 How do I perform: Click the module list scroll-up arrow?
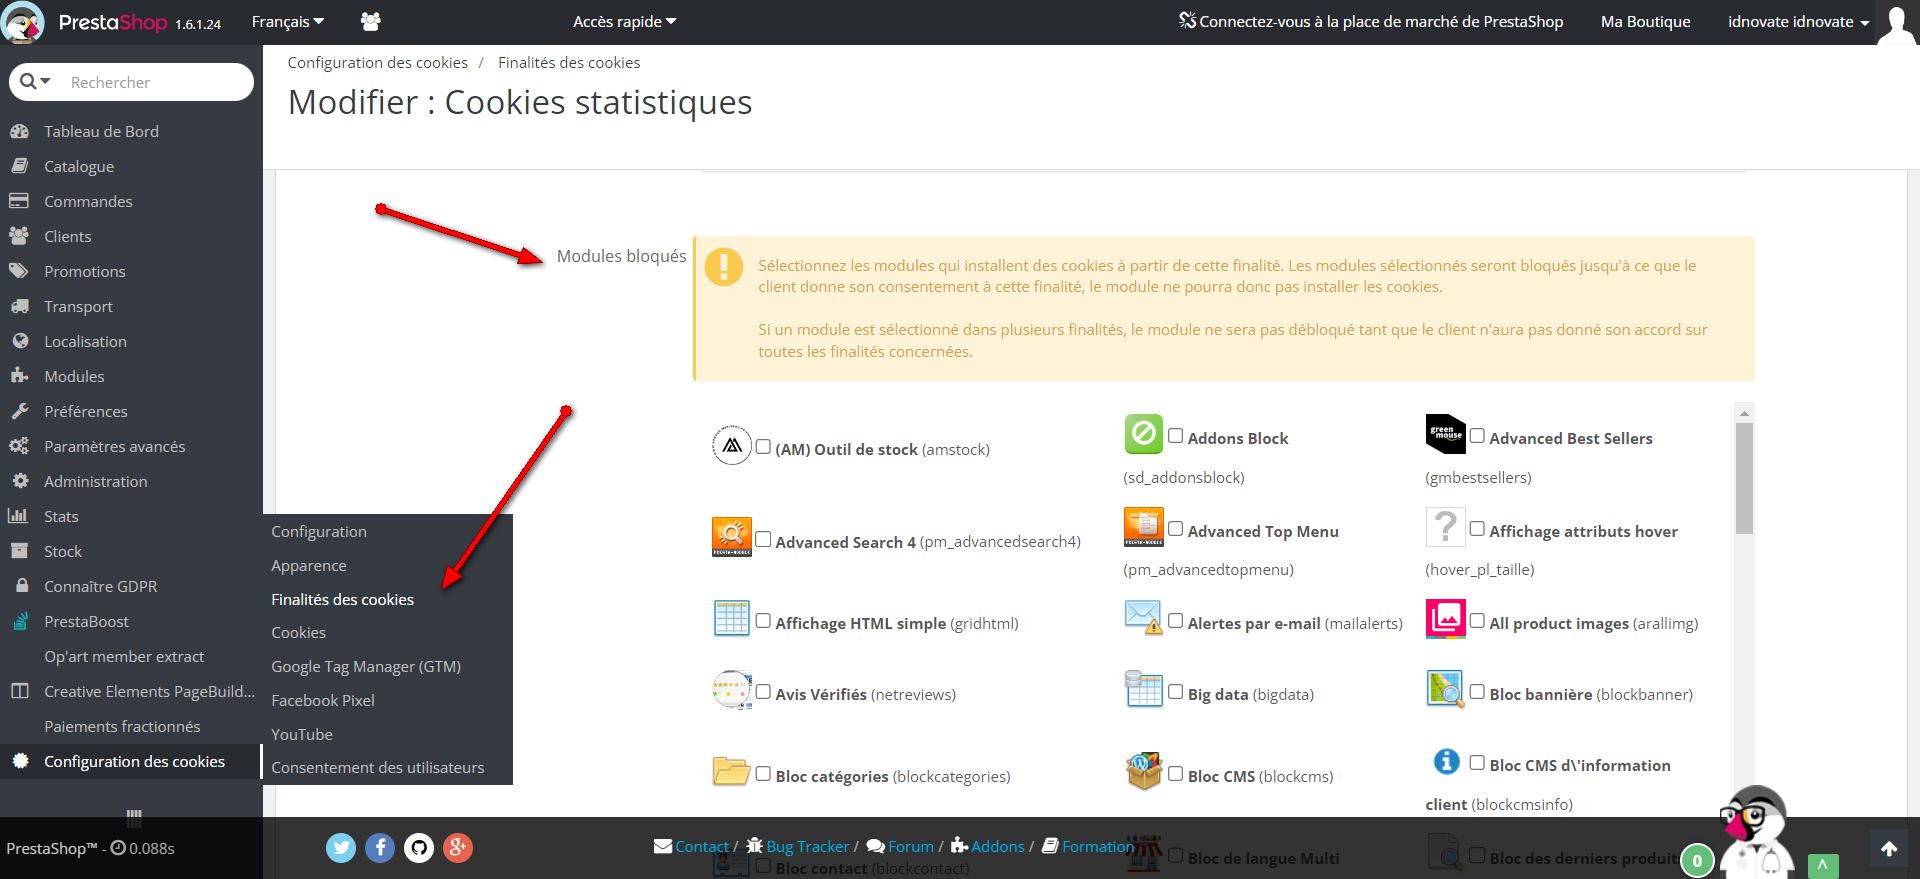click(1744, 412)
